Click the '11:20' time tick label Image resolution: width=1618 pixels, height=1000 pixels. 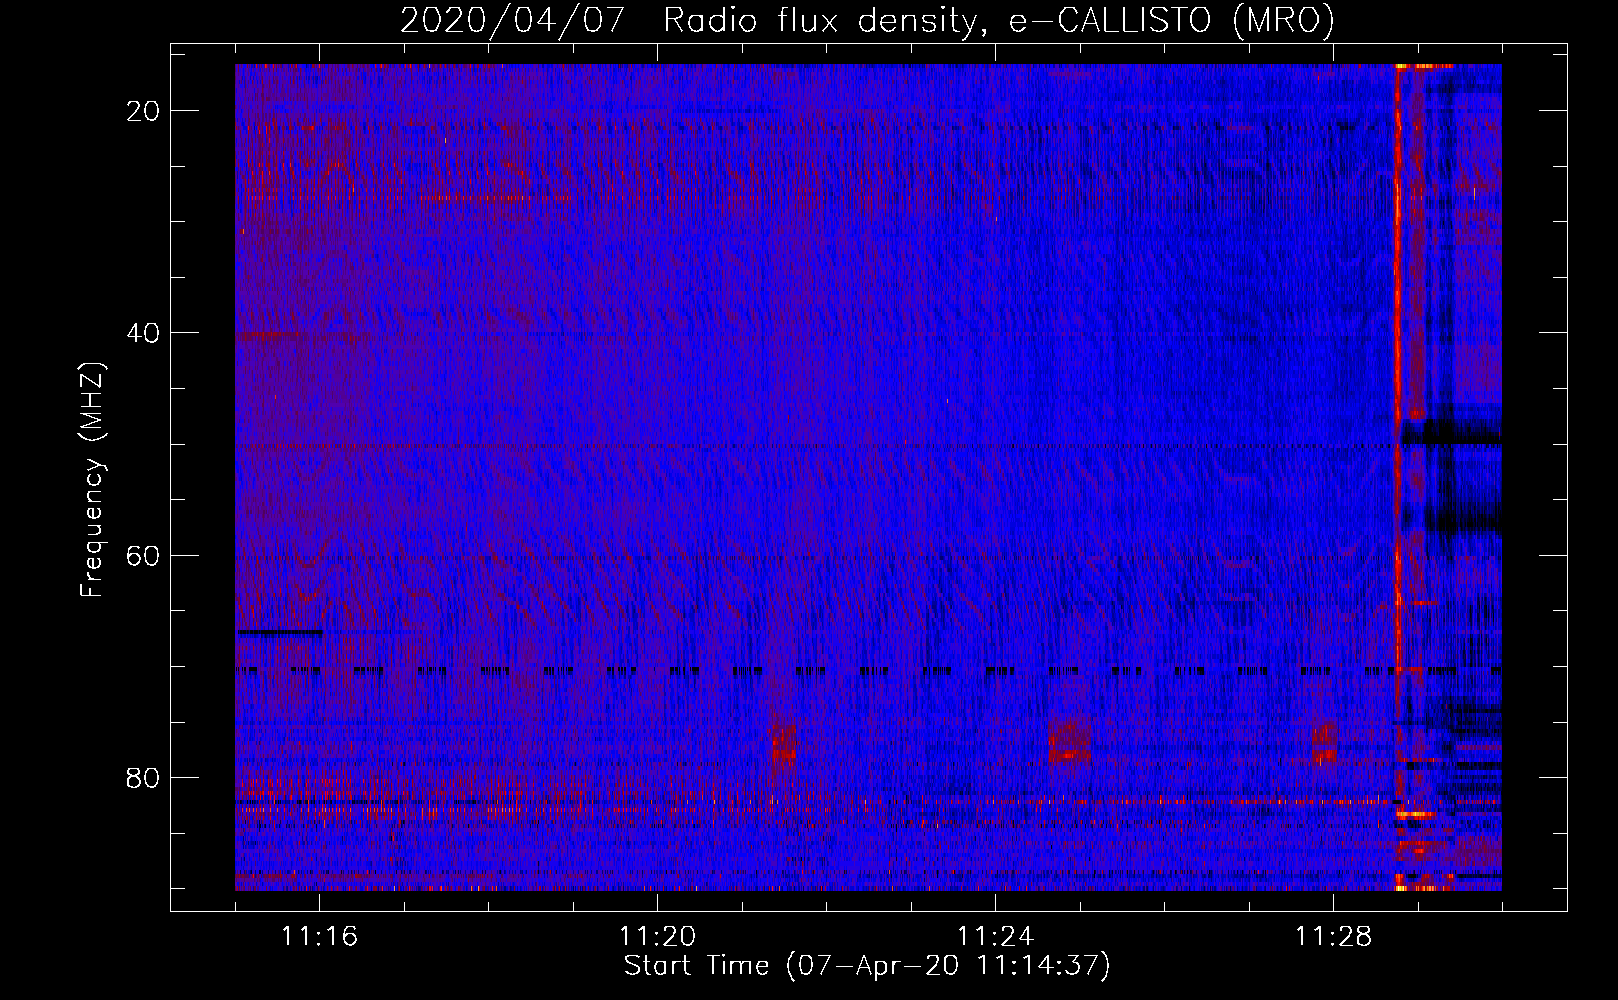click(657, 936)
